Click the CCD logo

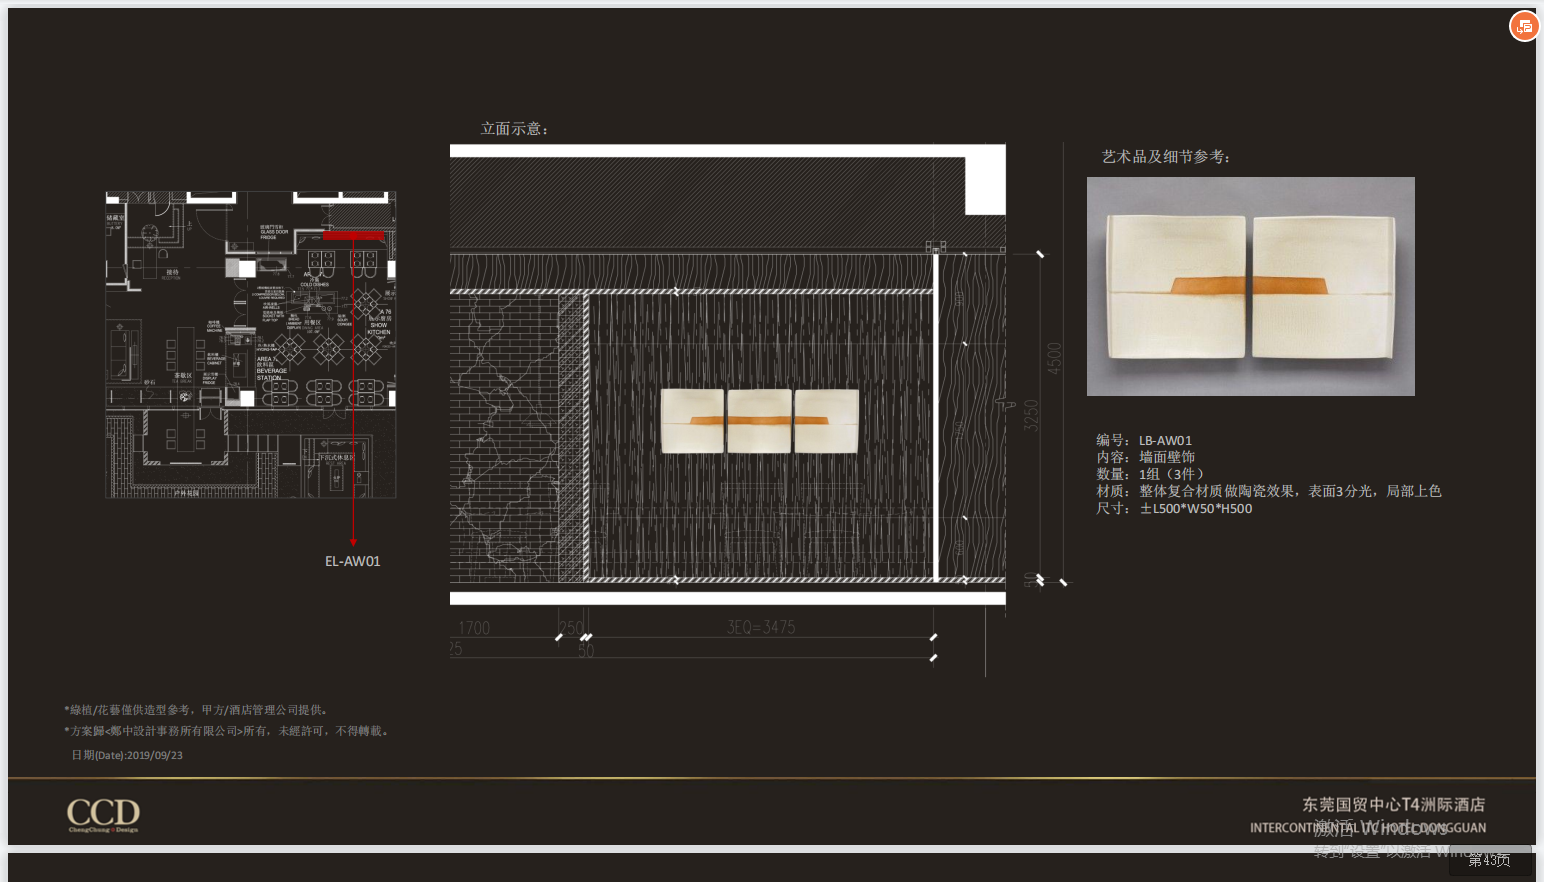click(103, 815)
